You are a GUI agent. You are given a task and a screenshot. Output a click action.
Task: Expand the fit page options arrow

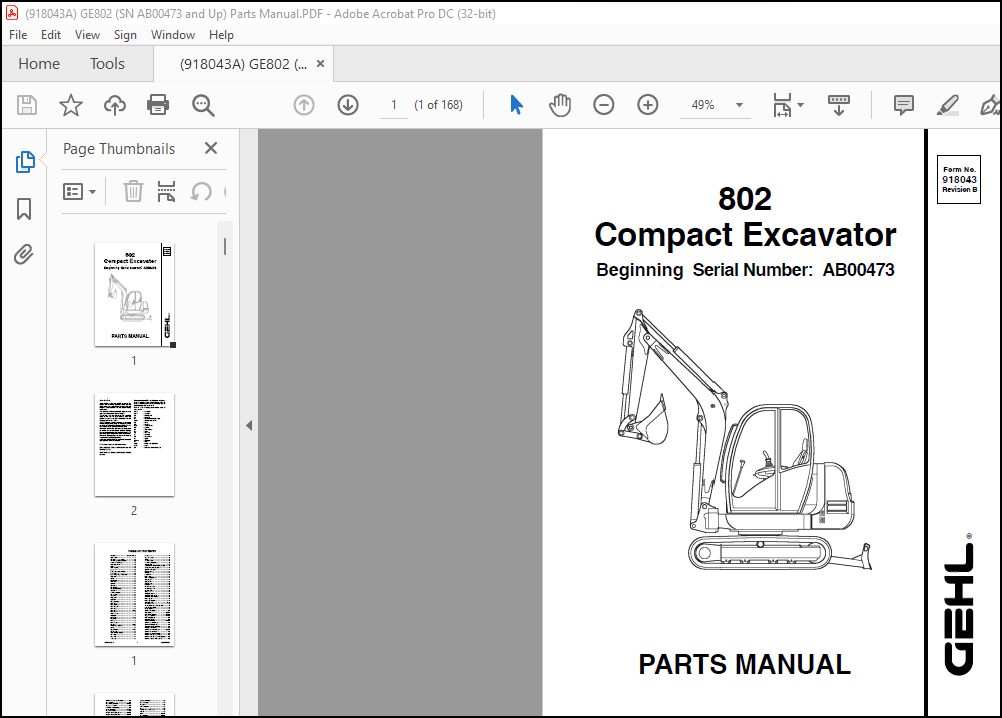click(x=801, y=105)
